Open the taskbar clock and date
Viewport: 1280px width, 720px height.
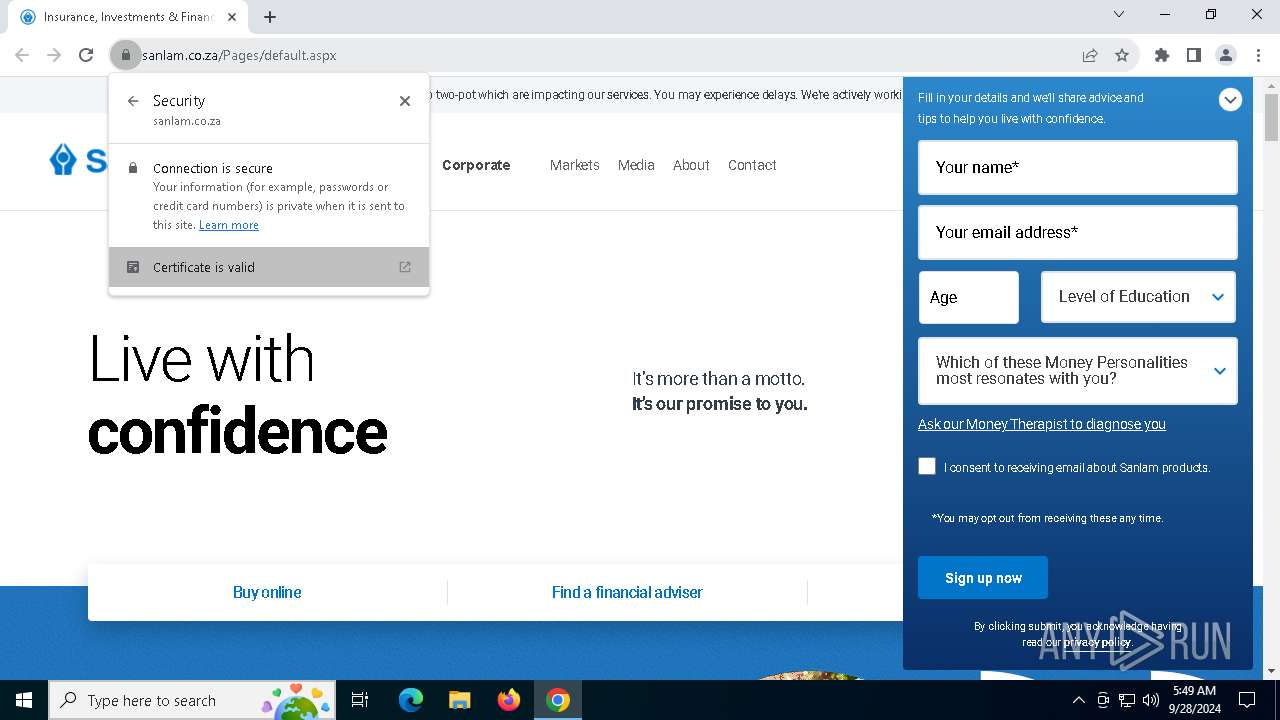tap(1194, 700)
